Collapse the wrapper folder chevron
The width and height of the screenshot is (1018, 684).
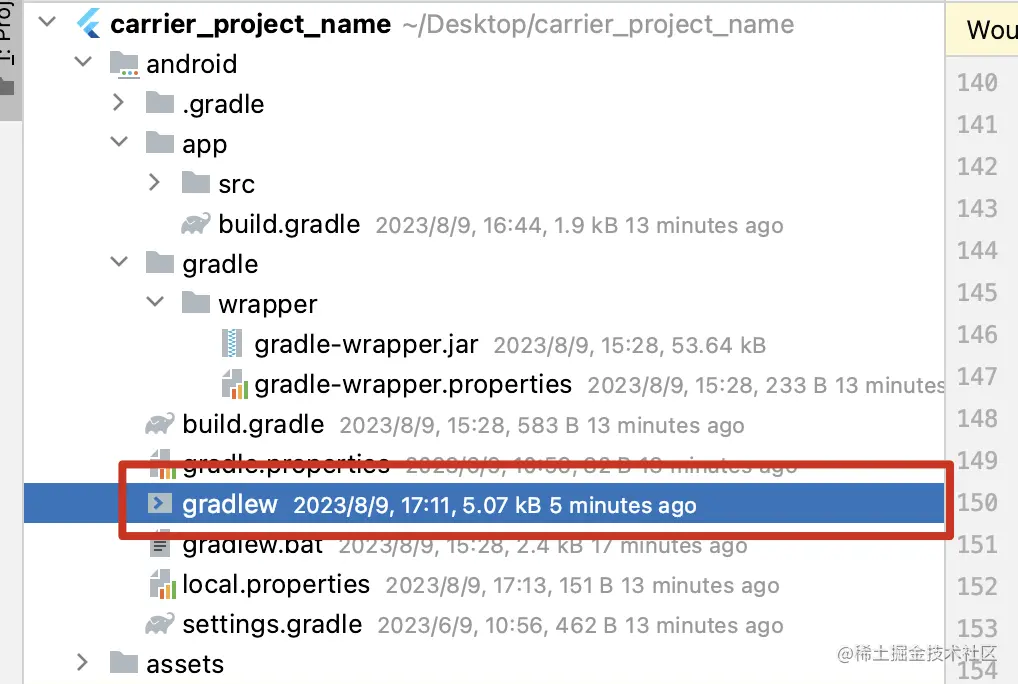155,303
